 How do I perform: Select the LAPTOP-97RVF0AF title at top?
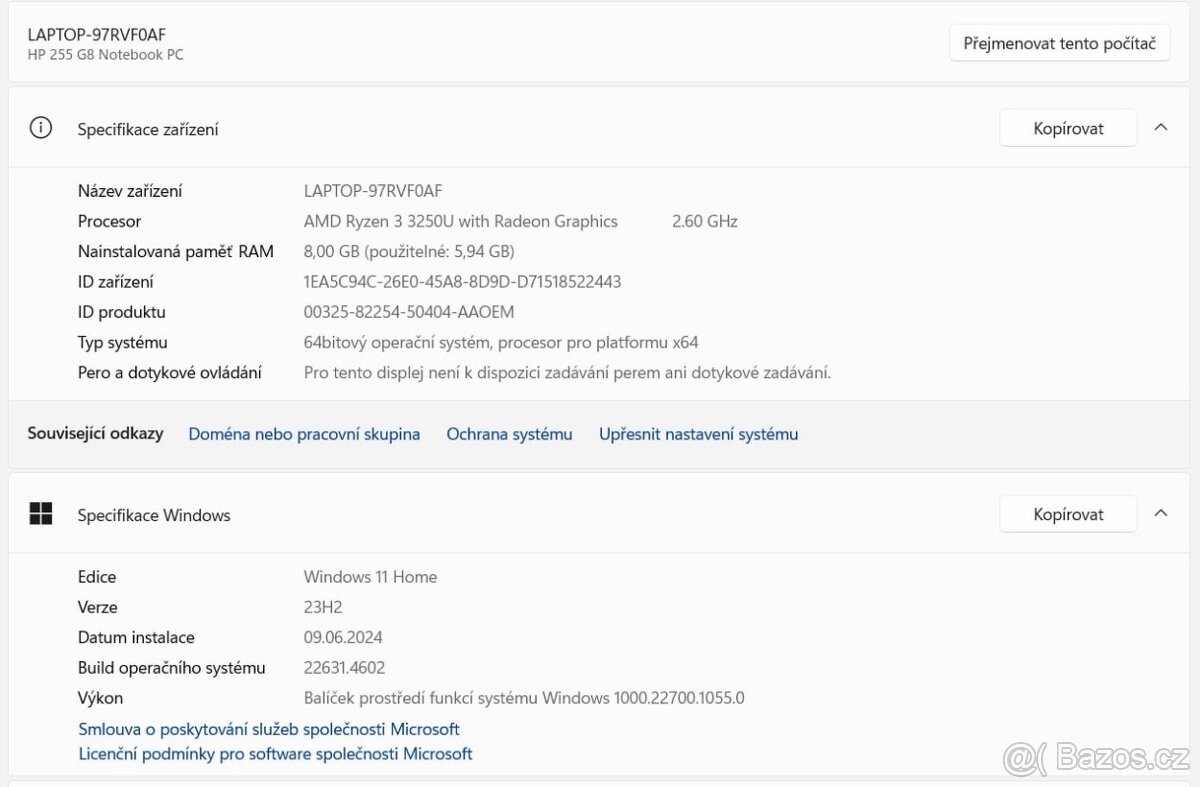[x=97, y=35]
